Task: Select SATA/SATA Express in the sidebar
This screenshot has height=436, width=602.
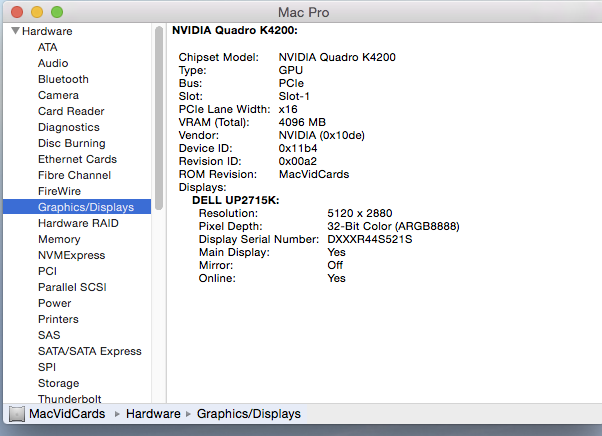Action: click(x=90, y=352)
